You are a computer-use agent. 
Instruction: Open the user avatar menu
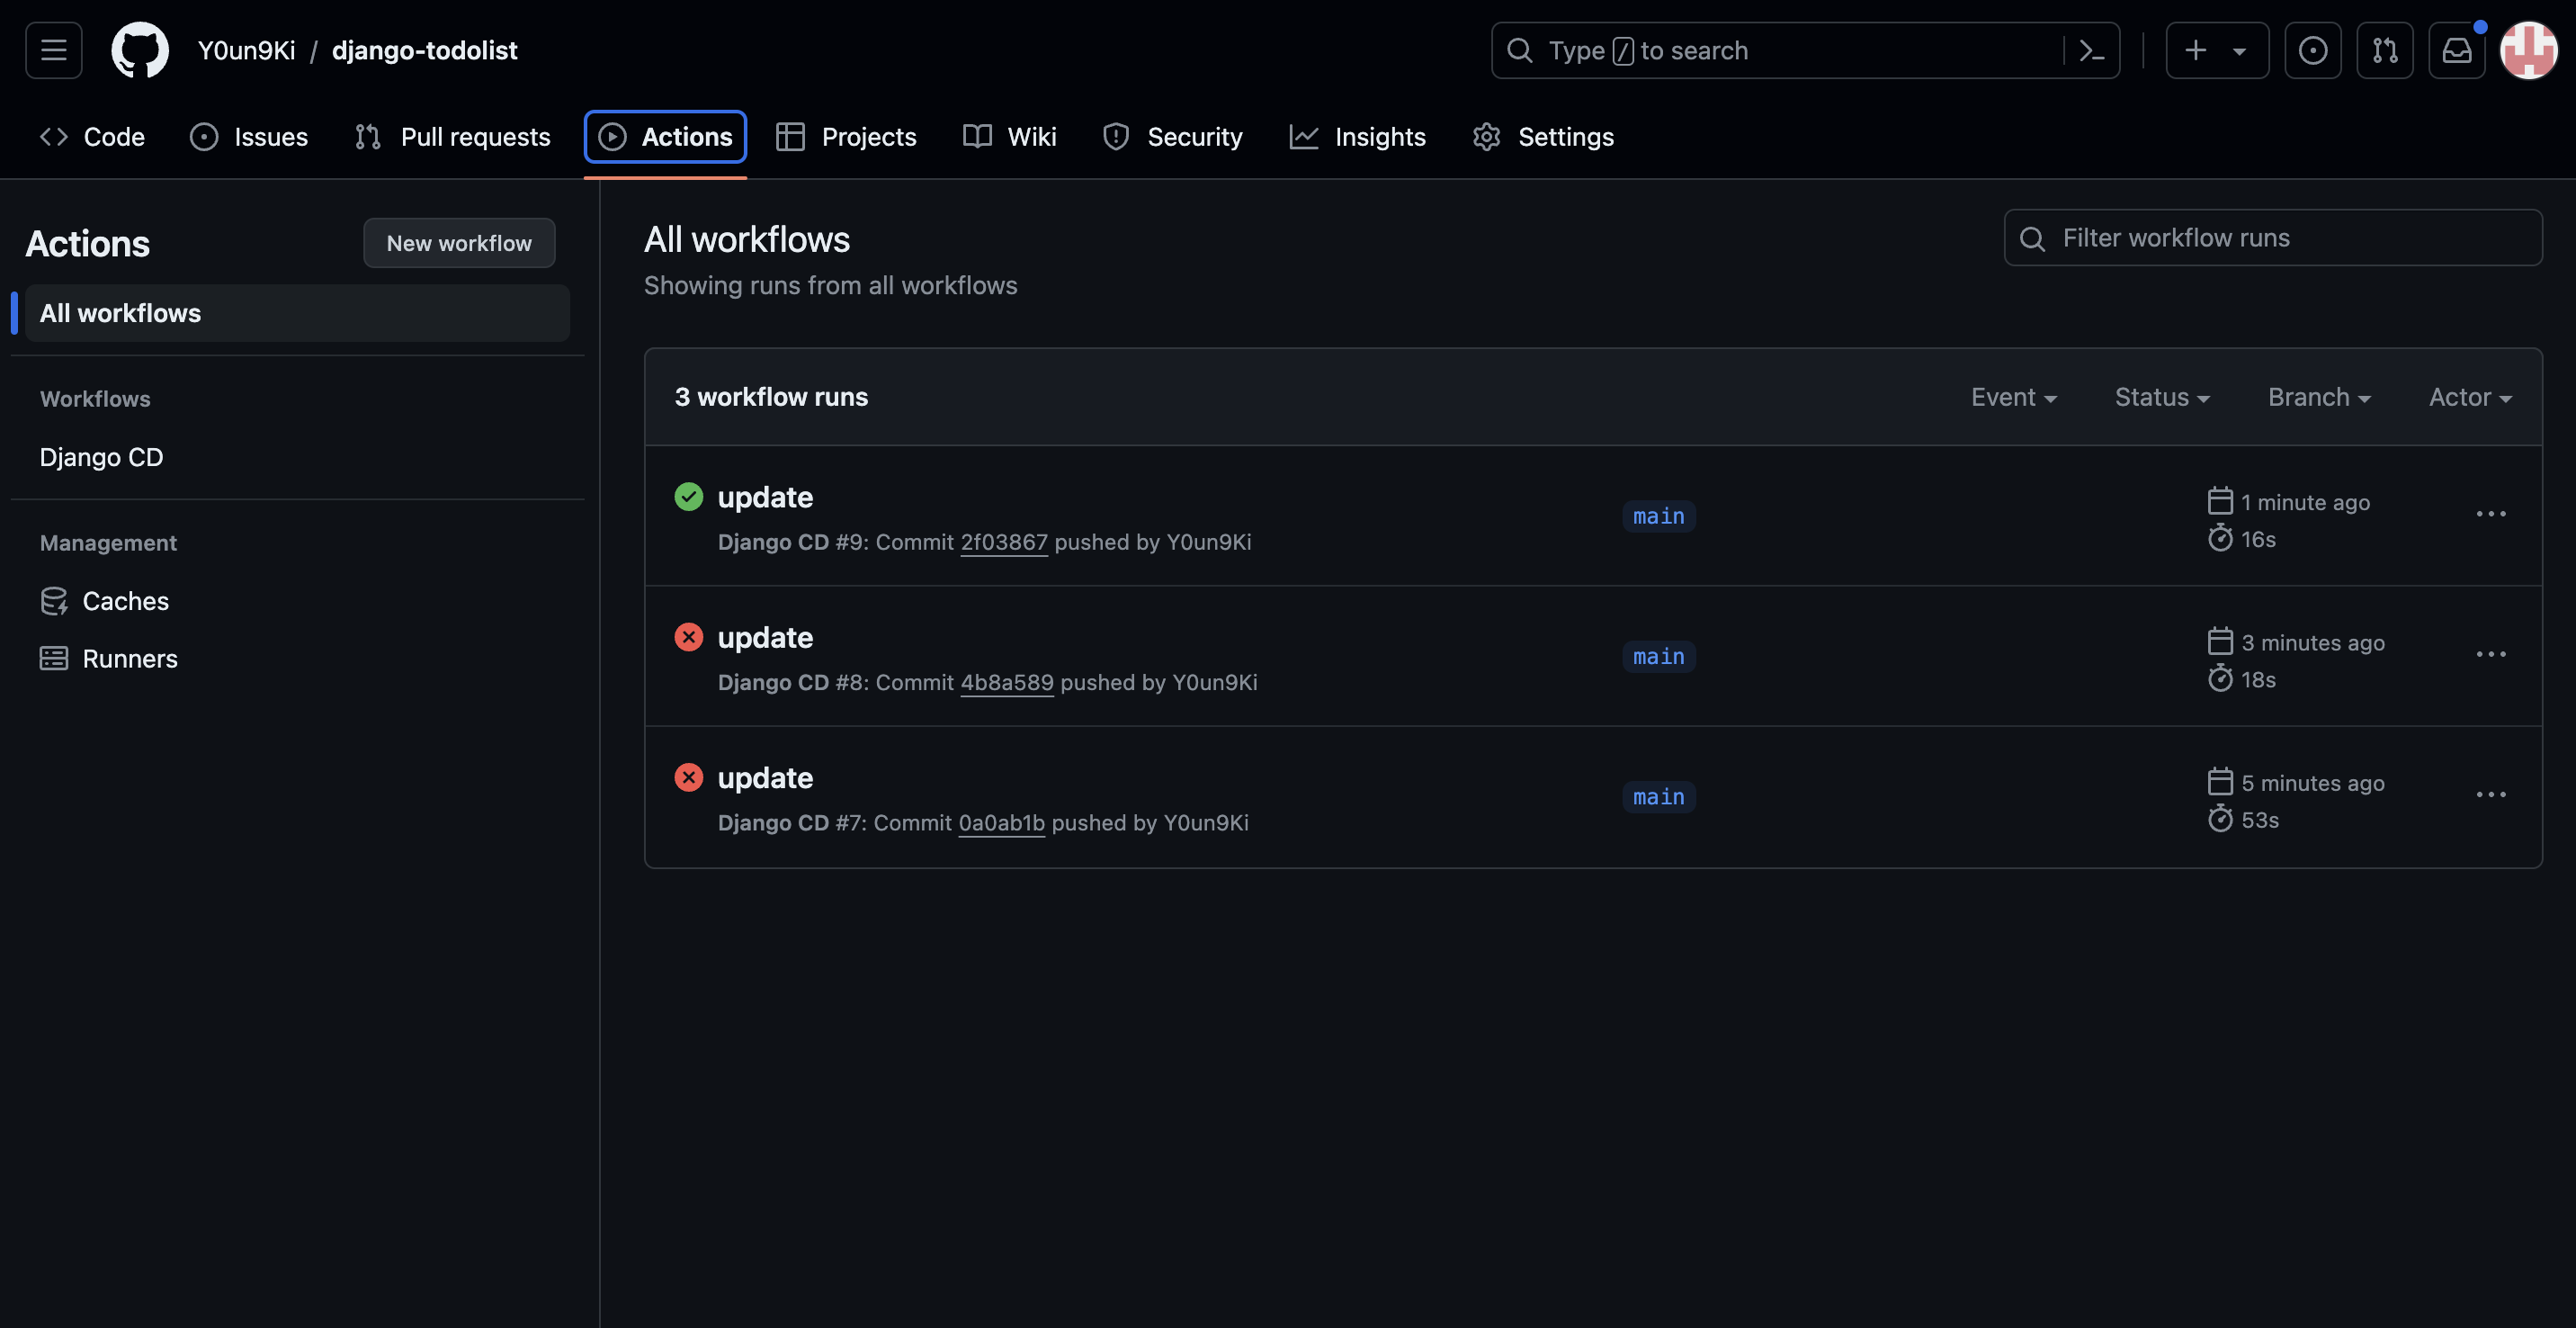tap(2528, 50)
